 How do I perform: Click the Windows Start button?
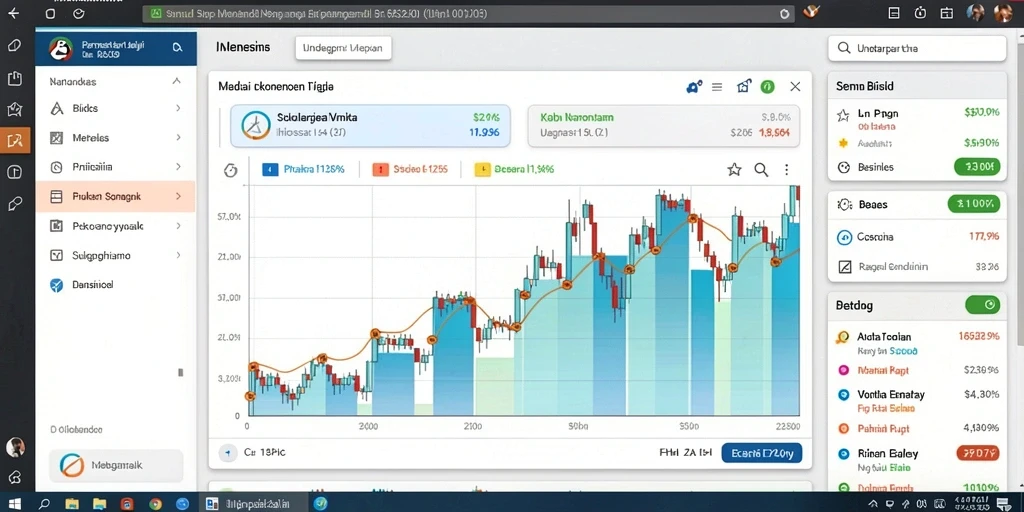14,504
